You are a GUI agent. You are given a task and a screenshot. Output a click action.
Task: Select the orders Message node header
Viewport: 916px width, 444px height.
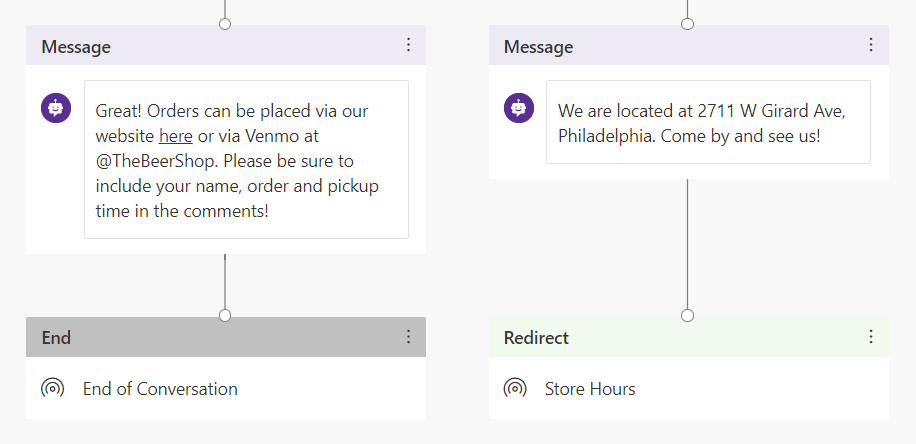(200, 46)
